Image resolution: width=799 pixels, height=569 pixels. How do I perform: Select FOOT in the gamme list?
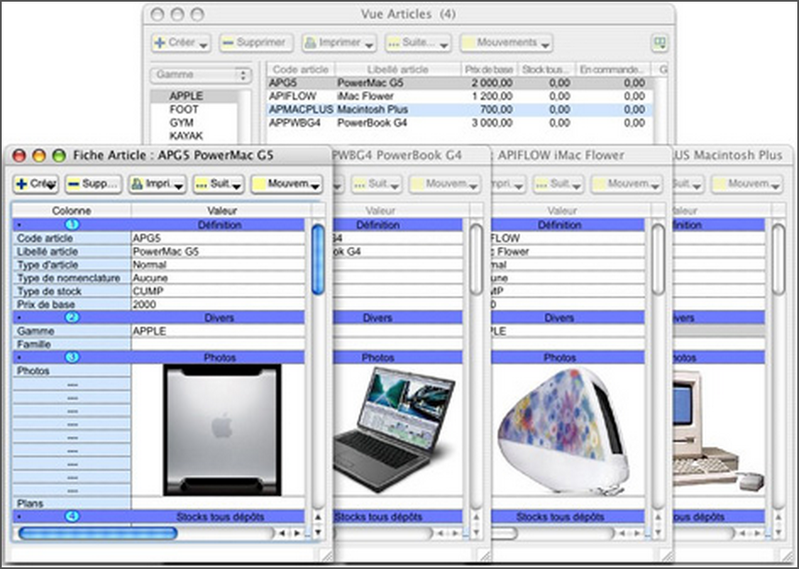tap(184, 110)
